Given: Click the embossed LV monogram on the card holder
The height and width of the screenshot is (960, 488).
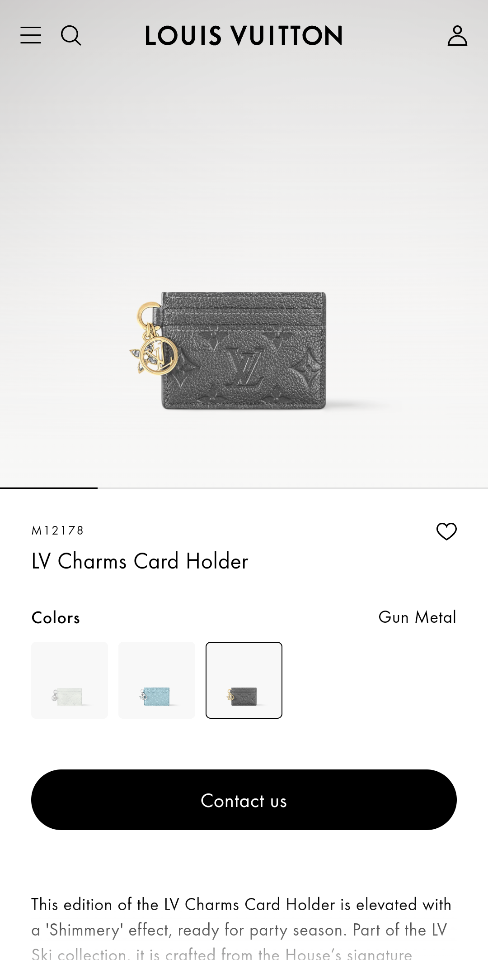Looking at the screenshot, I should [244, 367].
